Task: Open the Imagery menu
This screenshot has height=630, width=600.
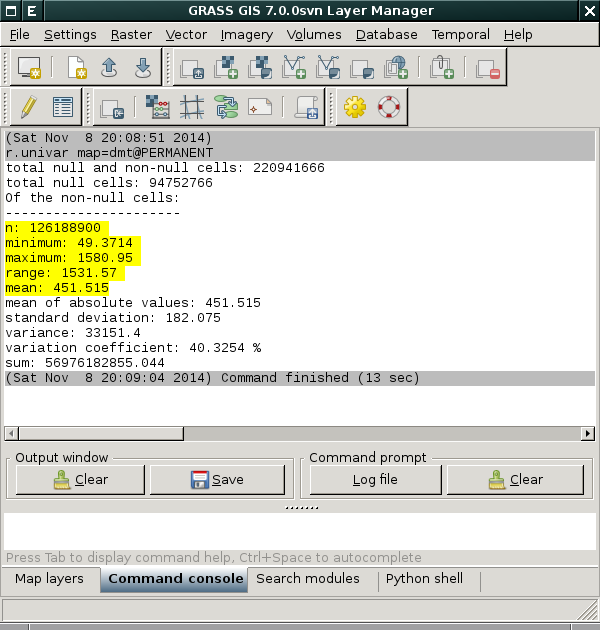Action: pos(247,35)
